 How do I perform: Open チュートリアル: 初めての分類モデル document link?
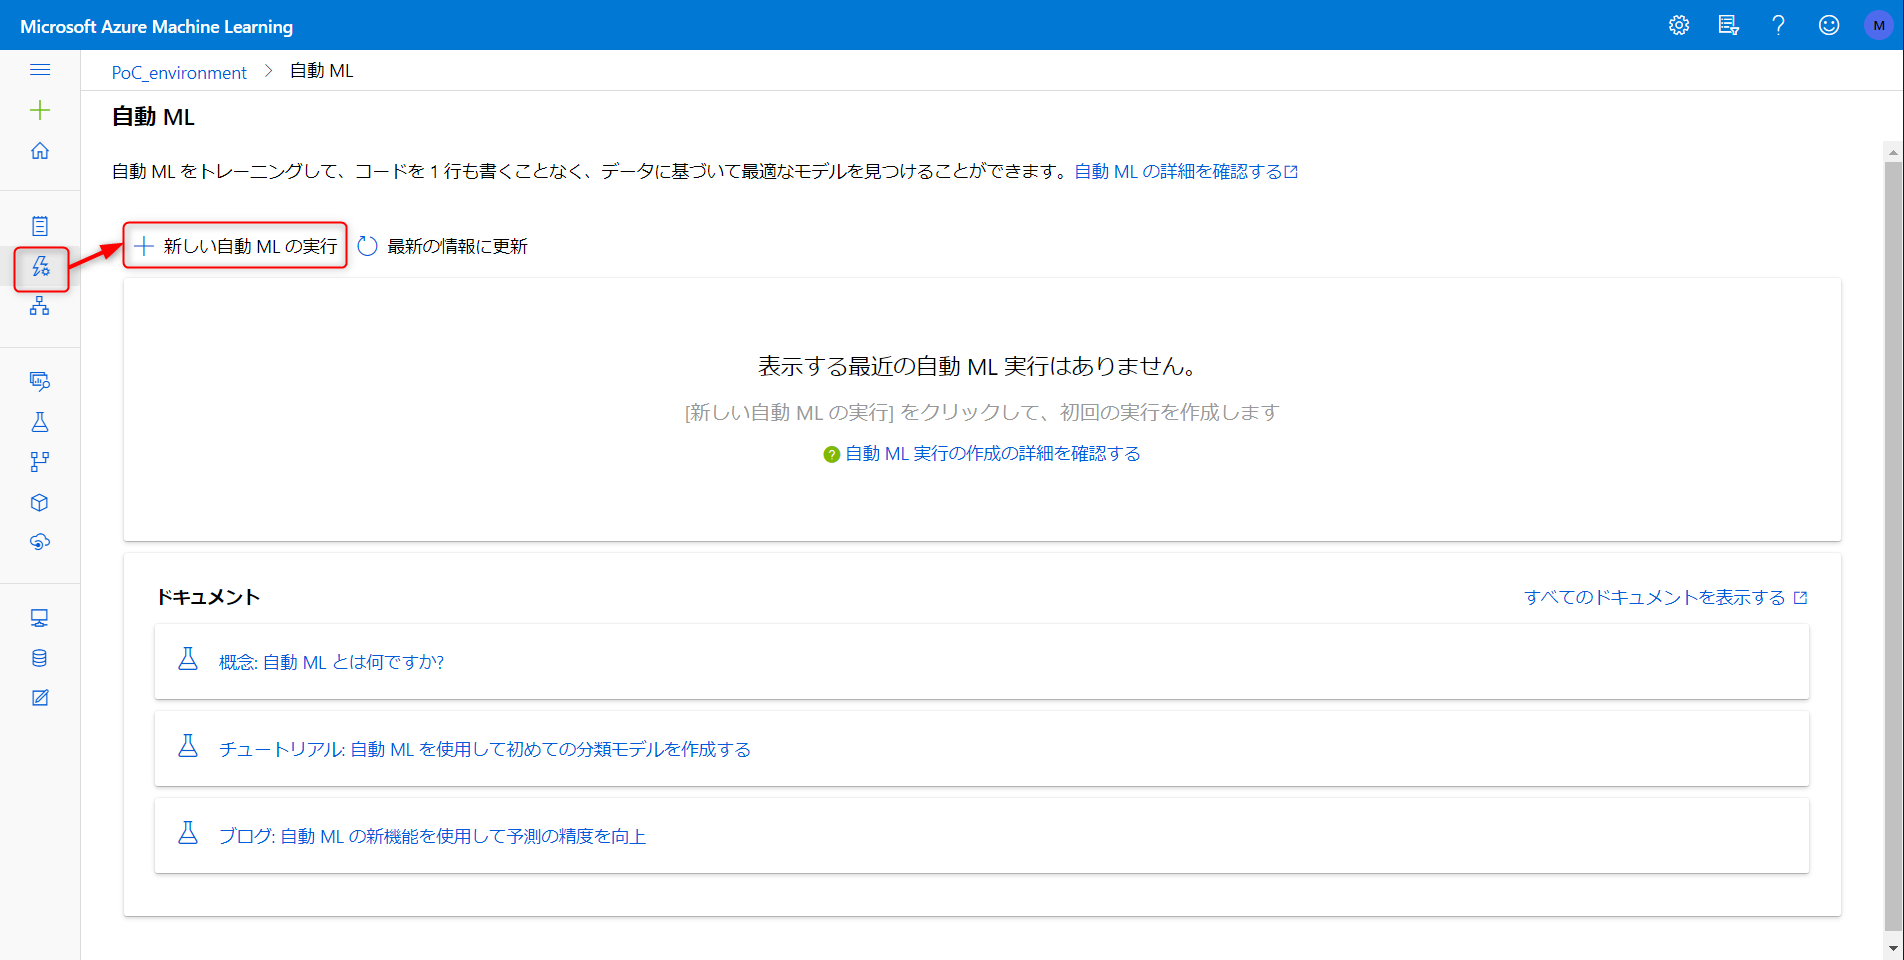tap(484, 749)
